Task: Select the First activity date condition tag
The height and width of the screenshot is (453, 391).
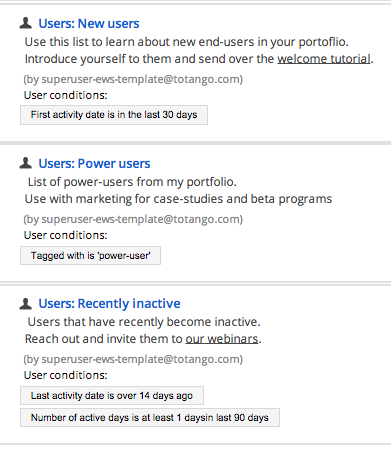Action: (114, 115)
